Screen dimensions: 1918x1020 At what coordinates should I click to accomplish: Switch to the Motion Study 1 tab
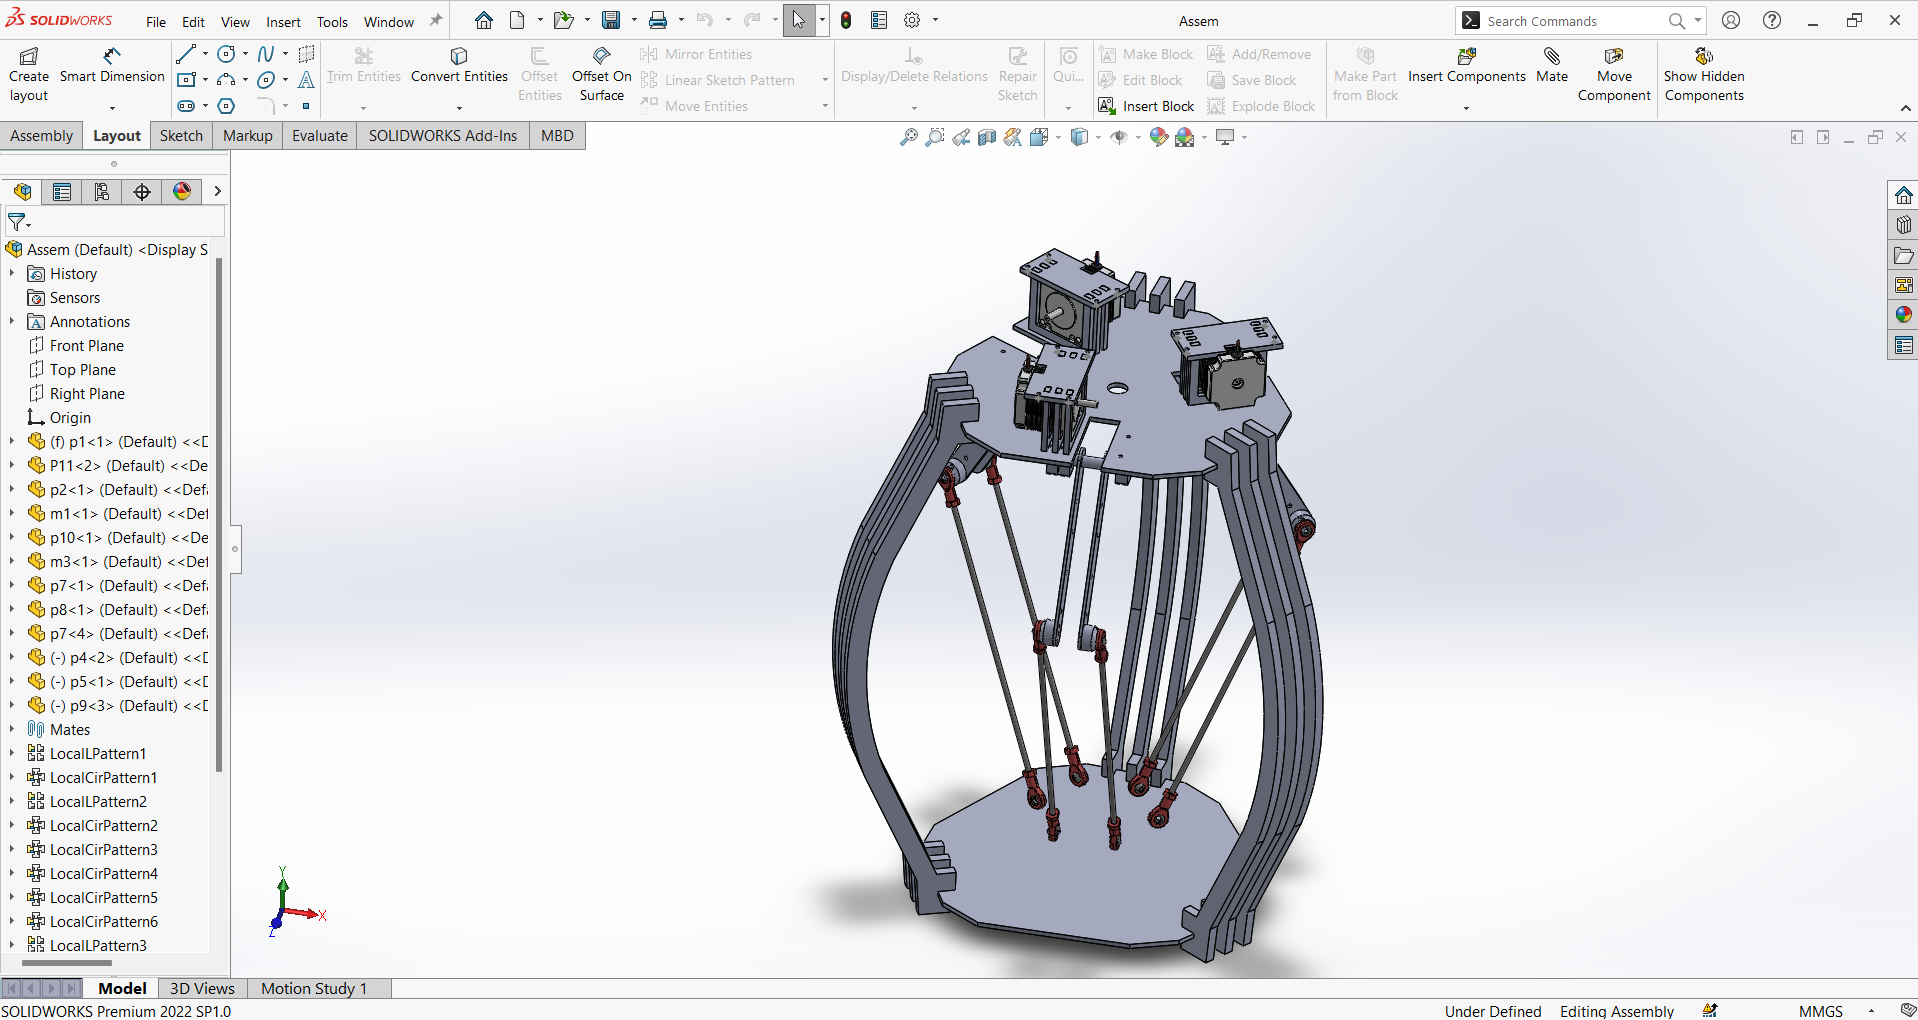pyautogui.click(x=314, y=988)
